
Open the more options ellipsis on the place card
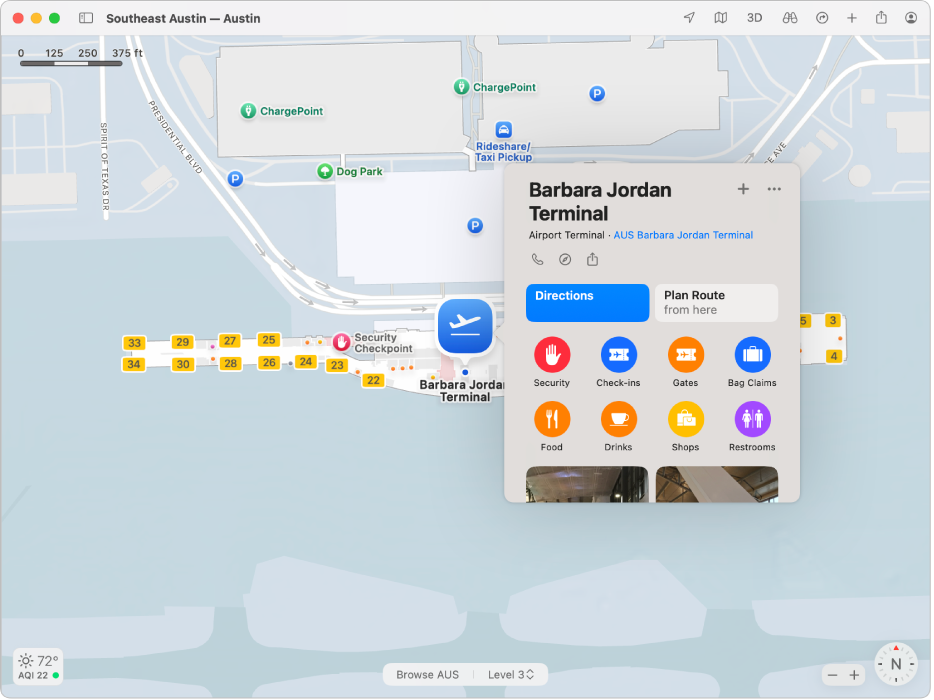774,189
